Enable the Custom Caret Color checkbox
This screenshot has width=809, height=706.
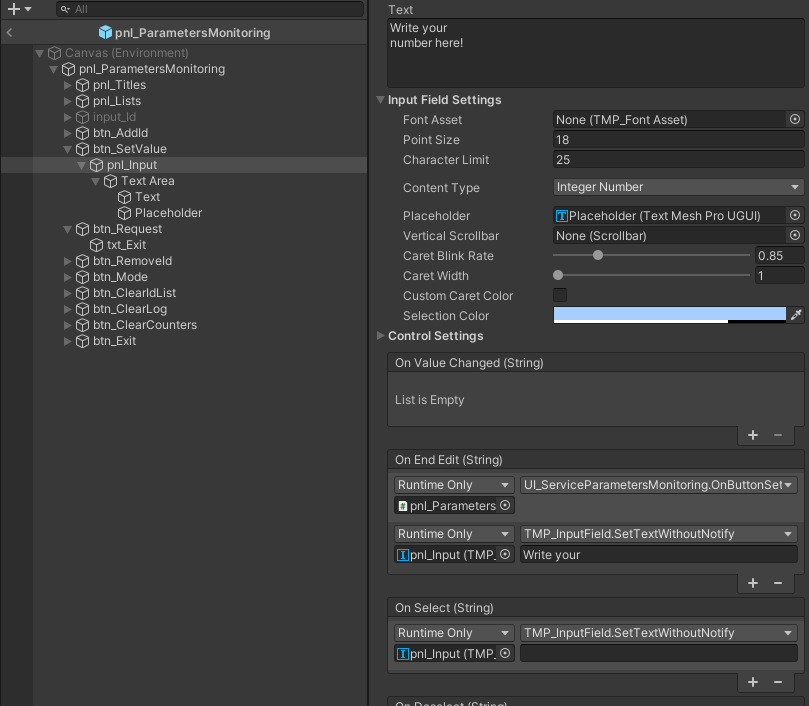(560, 295)
